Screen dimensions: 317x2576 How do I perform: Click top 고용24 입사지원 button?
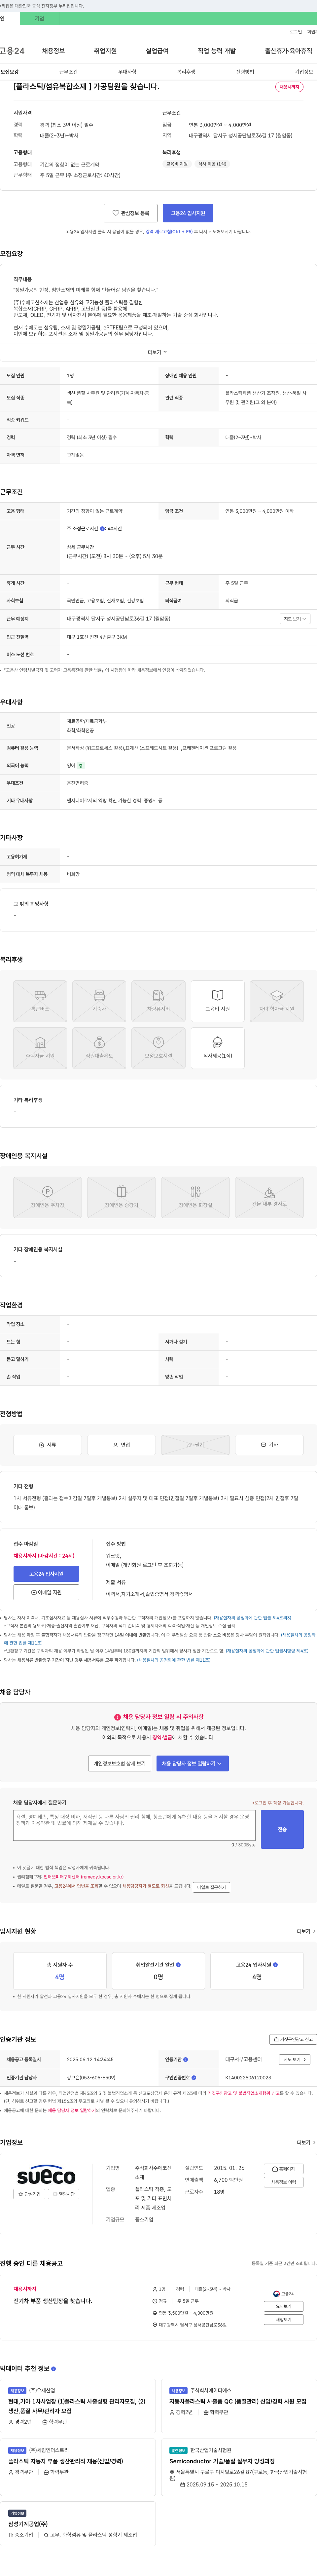tap(188, 213)
